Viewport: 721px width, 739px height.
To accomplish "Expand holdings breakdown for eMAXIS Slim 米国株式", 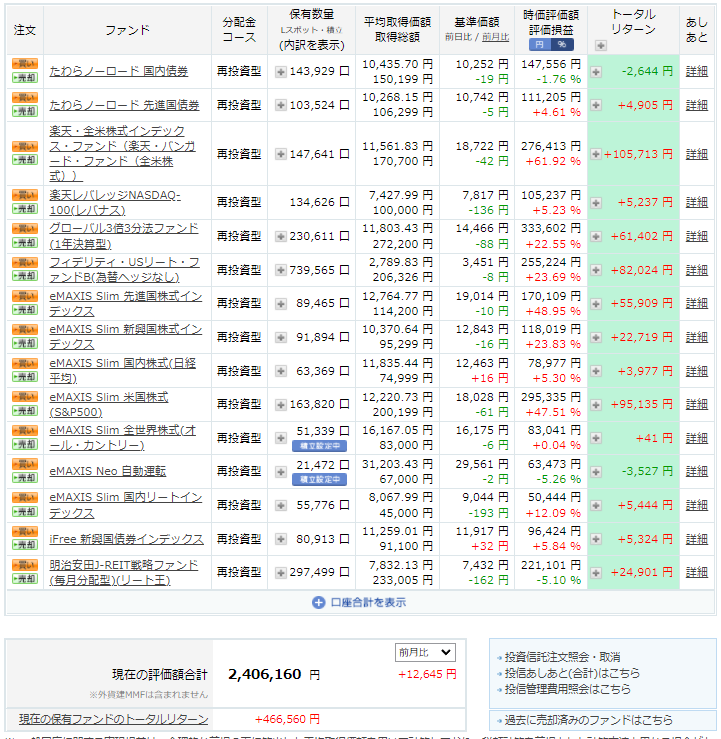I will point(281,404).
